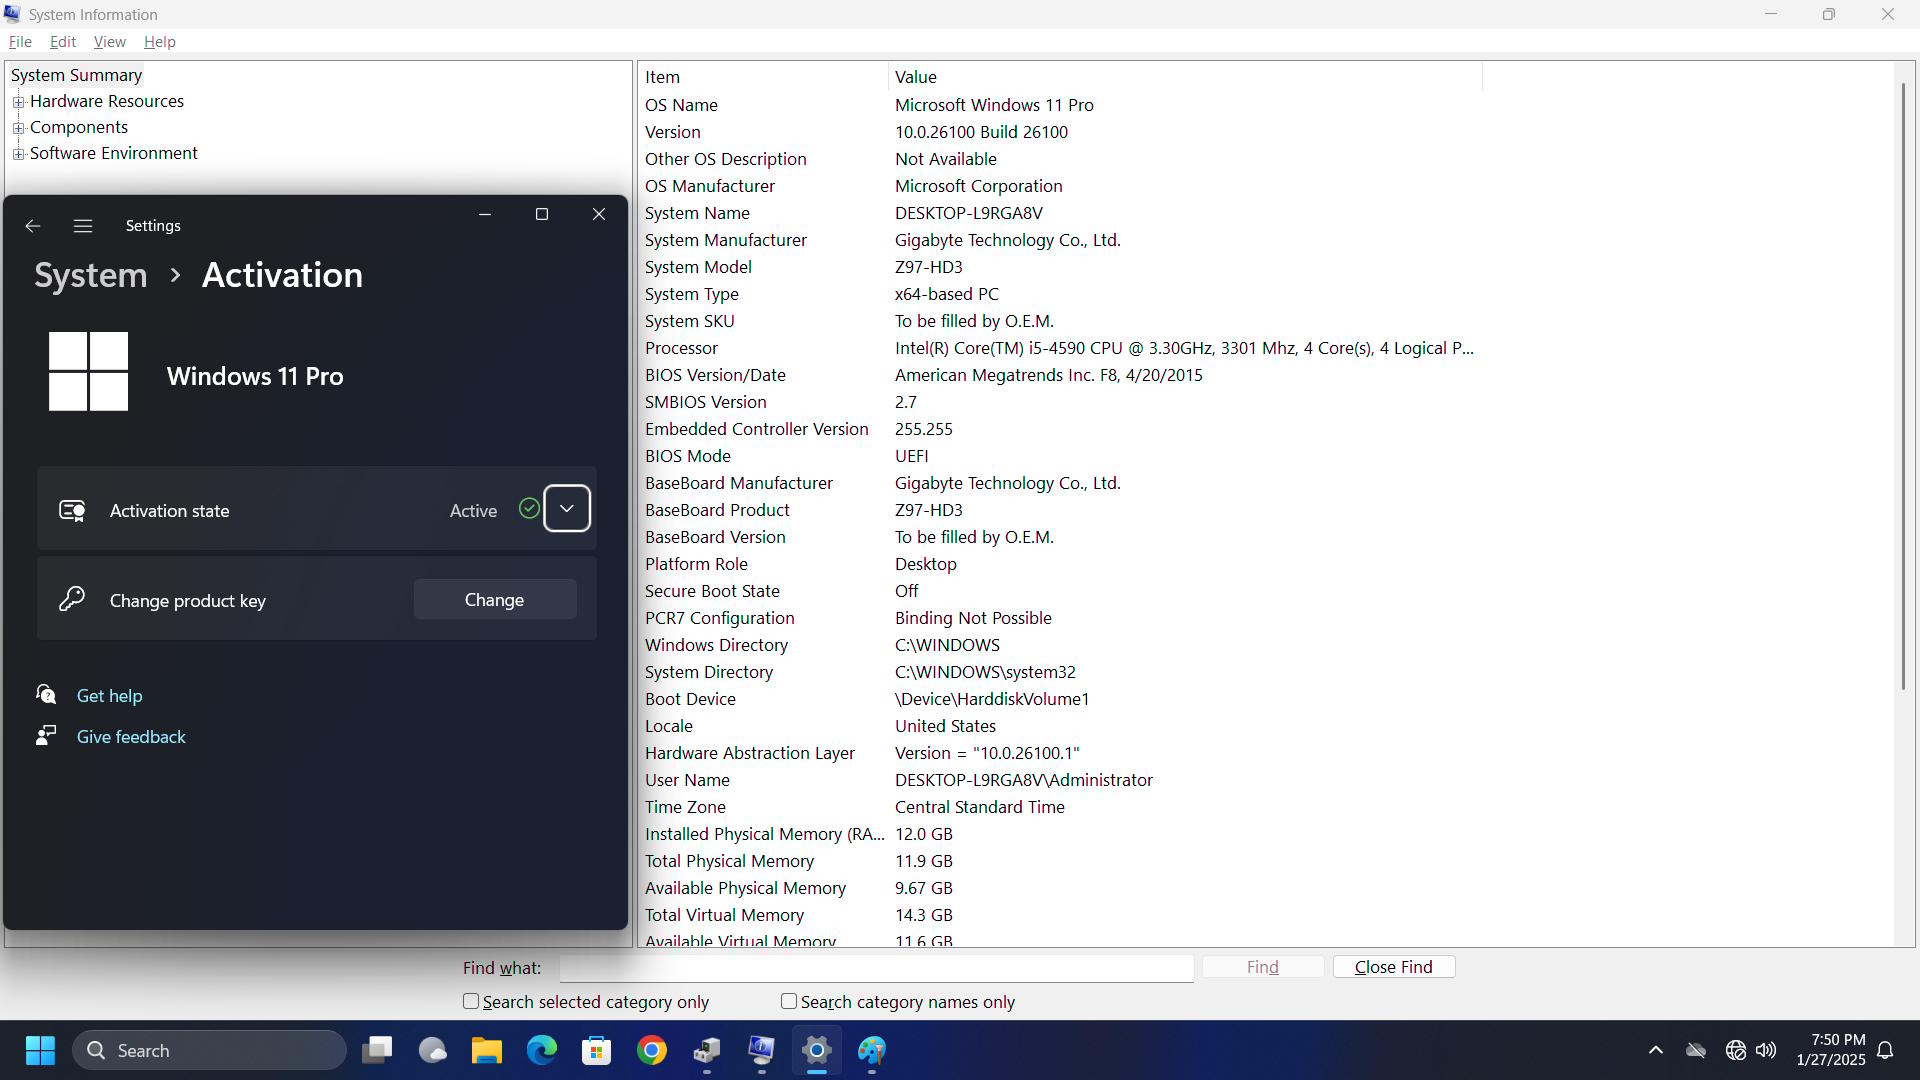This screenshot has height=1080, width=1920.
Task: Click the 'Central Standard Time' value
Action: tap(980, 807)
